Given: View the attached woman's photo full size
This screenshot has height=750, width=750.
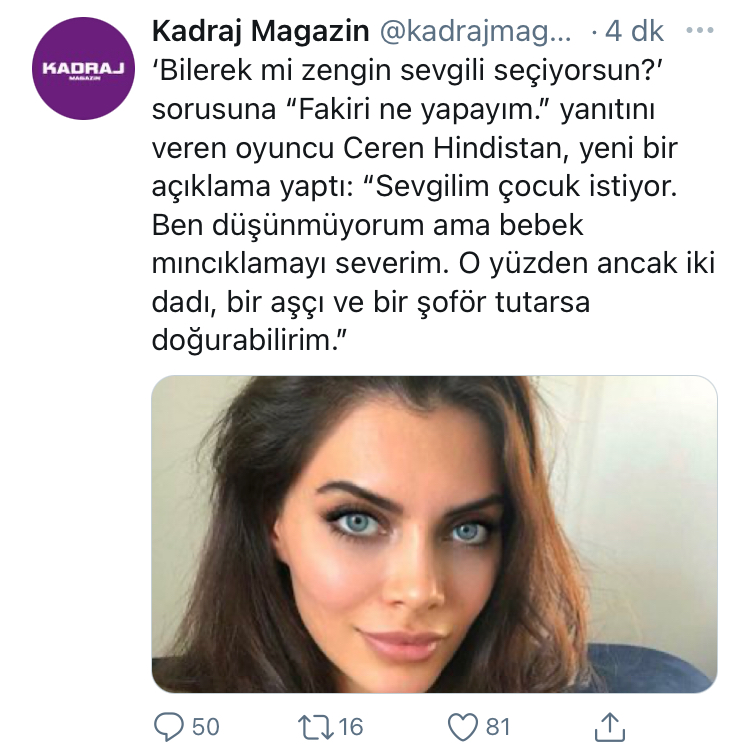Looking at the screenshot, I should point(434,534).
